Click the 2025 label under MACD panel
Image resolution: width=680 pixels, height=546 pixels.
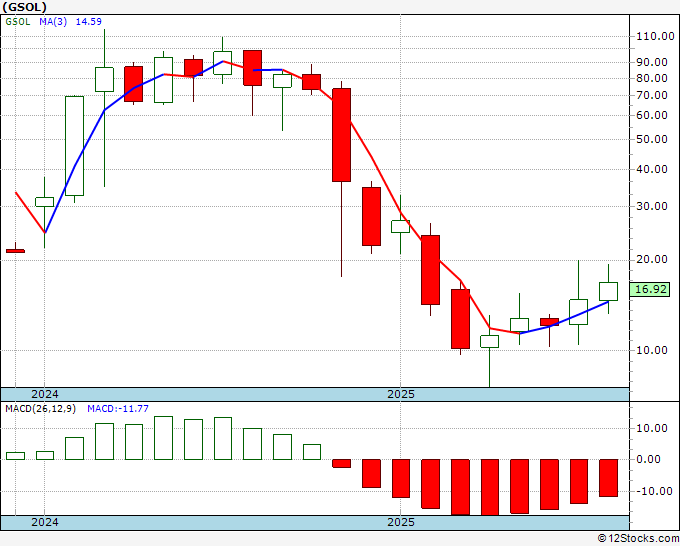point(401,522)
